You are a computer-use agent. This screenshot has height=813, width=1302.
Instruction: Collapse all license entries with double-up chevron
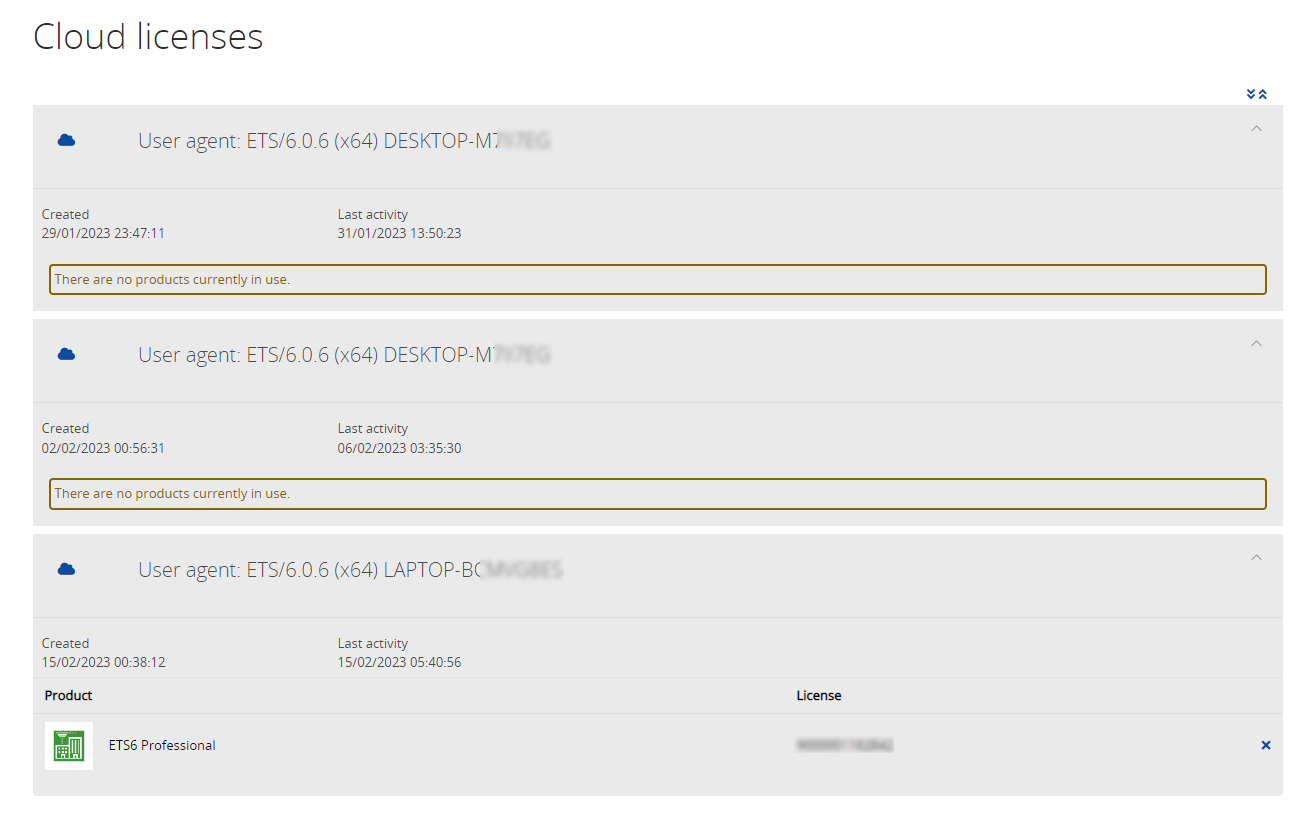(x=1263, y=93)
